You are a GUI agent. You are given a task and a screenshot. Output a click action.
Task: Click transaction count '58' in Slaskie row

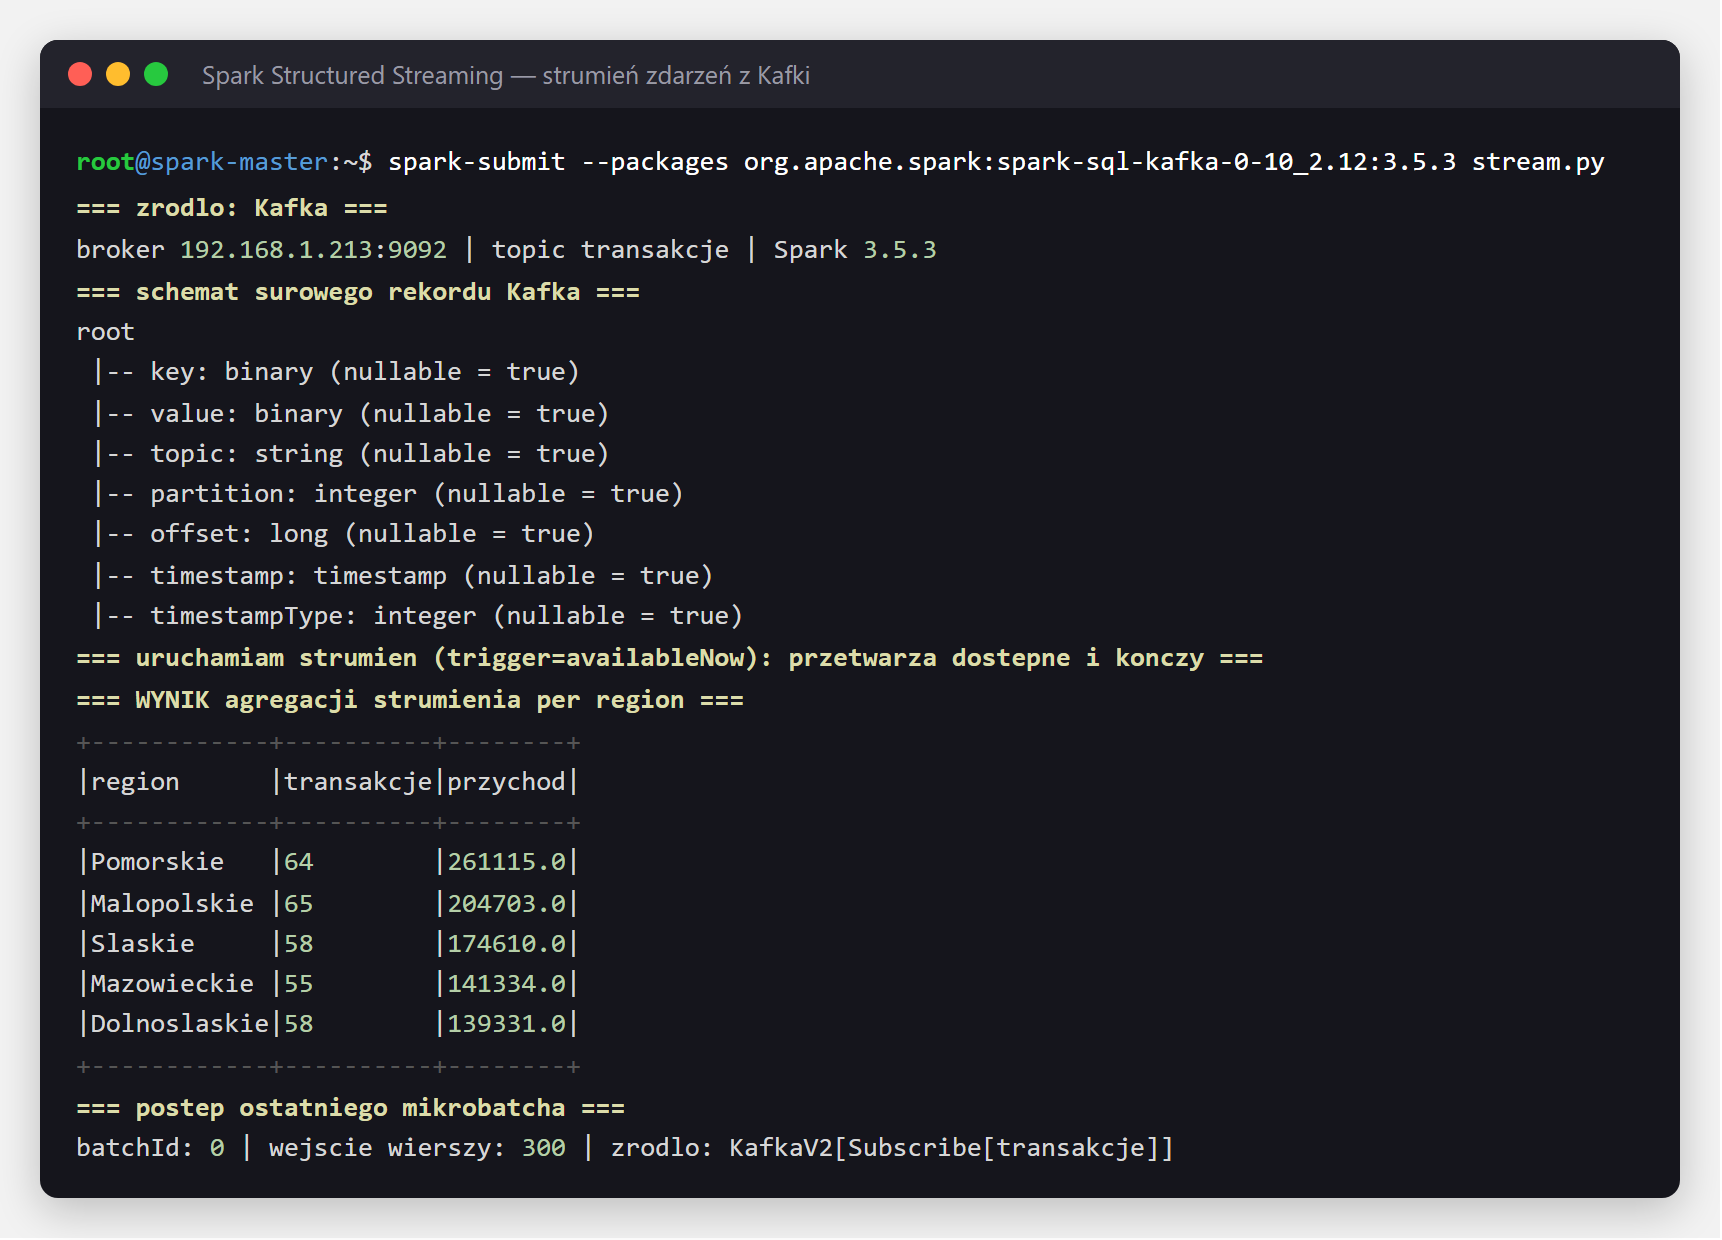click(x=299, y=944)
